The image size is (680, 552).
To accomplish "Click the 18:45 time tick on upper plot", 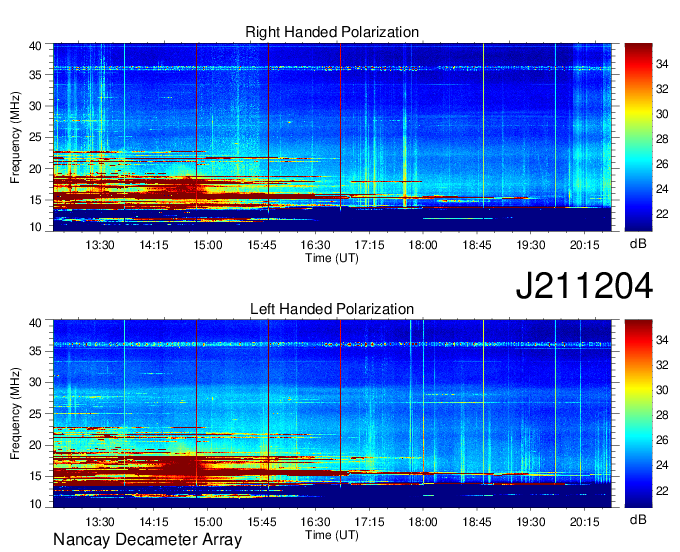I will [x=477, y=245].
